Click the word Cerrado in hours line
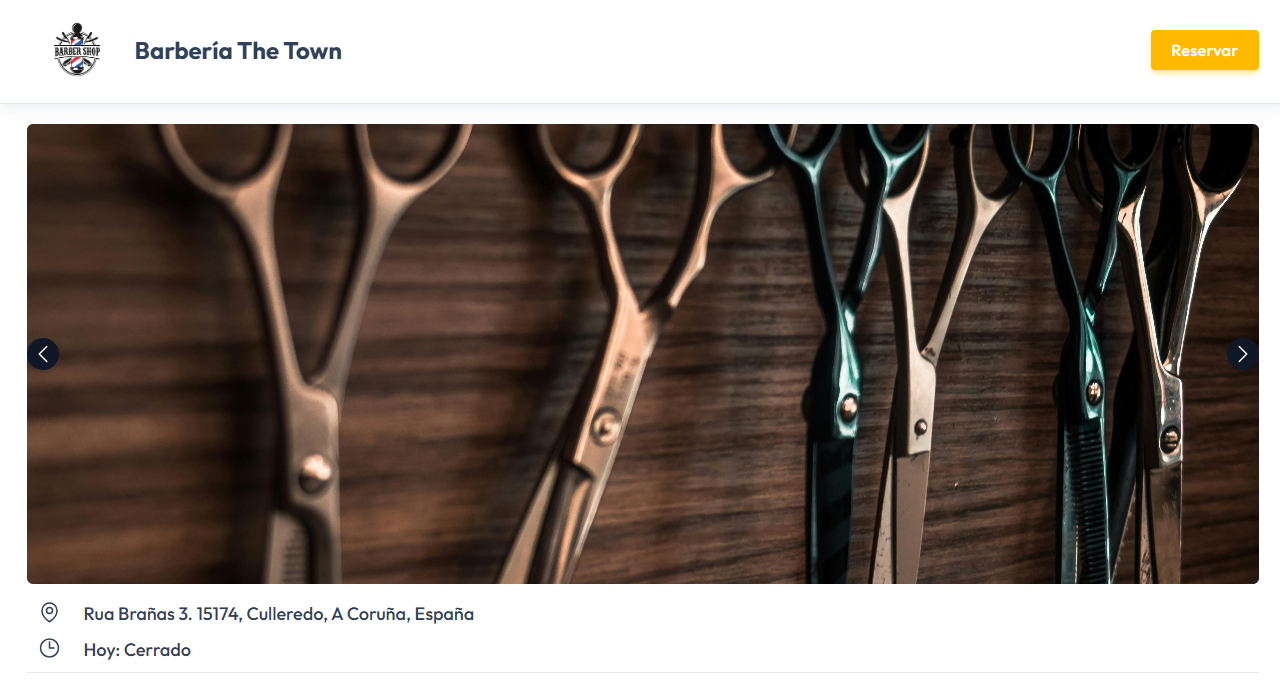The image size is (1280, 700). 157,650
